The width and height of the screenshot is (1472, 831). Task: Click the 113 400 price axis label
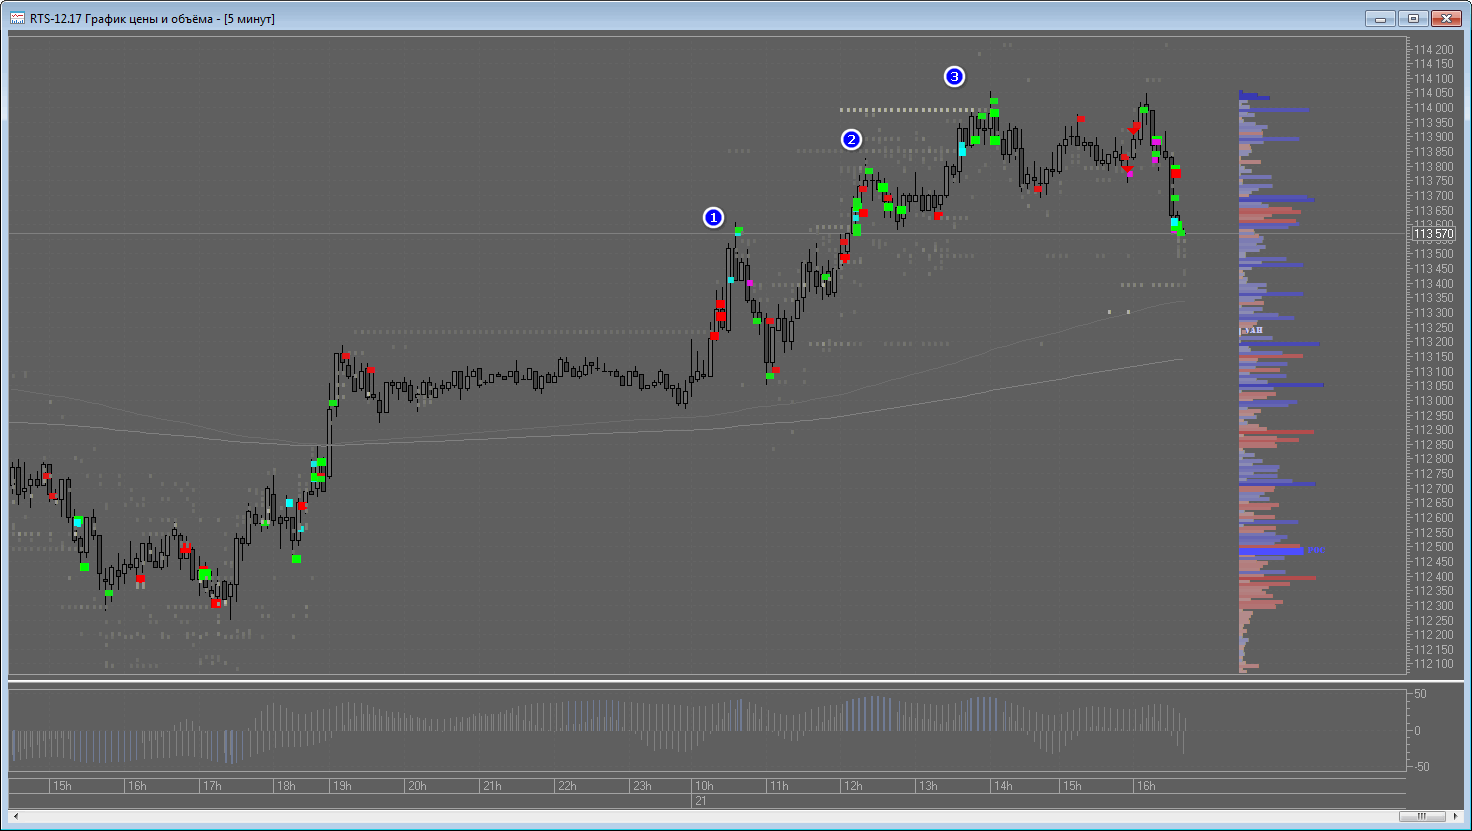[1433, 284]
